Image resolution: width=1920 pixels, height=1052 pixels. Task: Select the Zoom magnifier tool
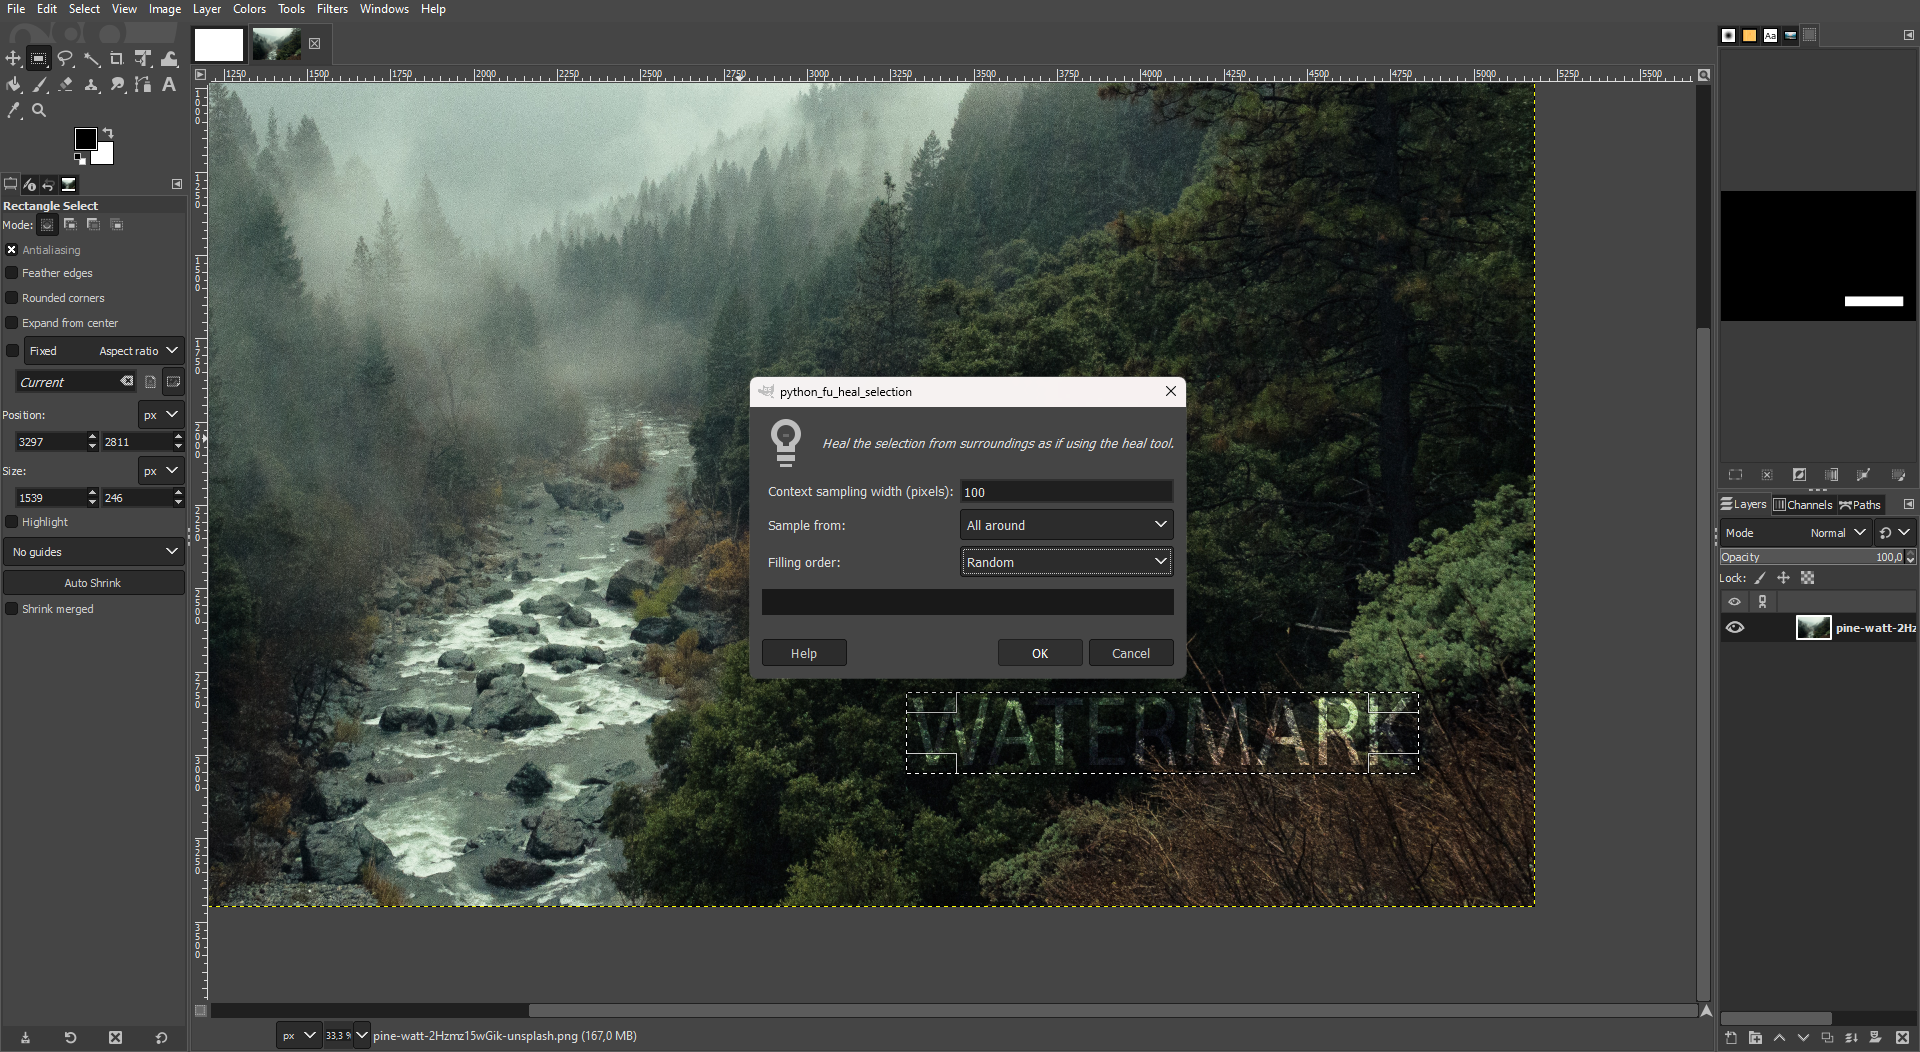[x=39, y=111]
